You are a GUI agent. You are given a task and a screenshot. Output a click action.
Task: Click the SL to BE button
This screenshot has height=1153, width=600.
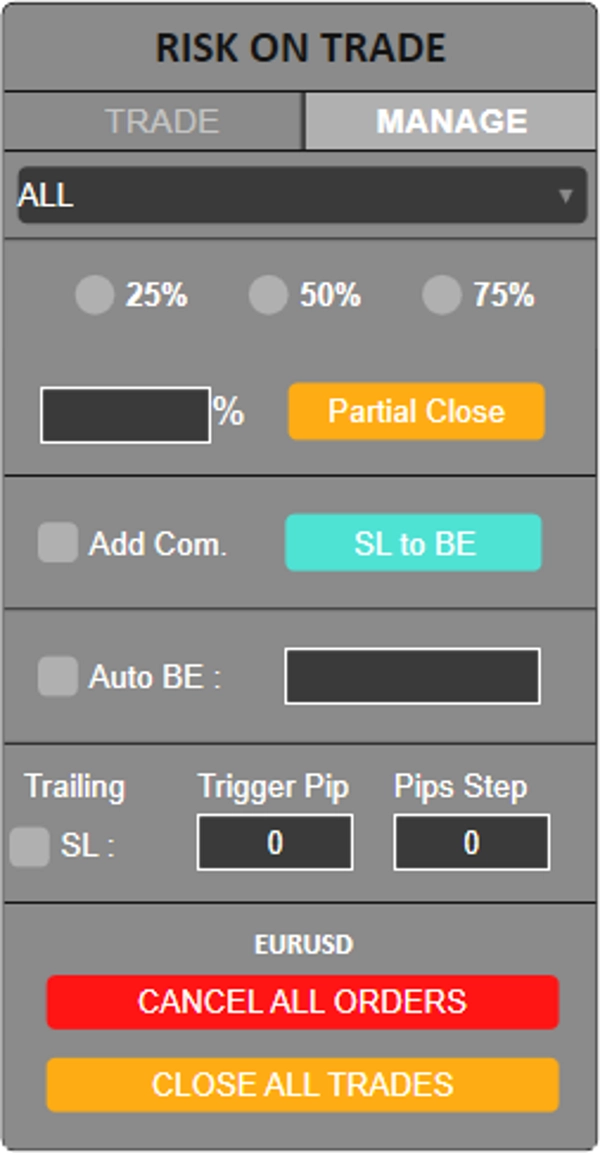tap(414, 543)
